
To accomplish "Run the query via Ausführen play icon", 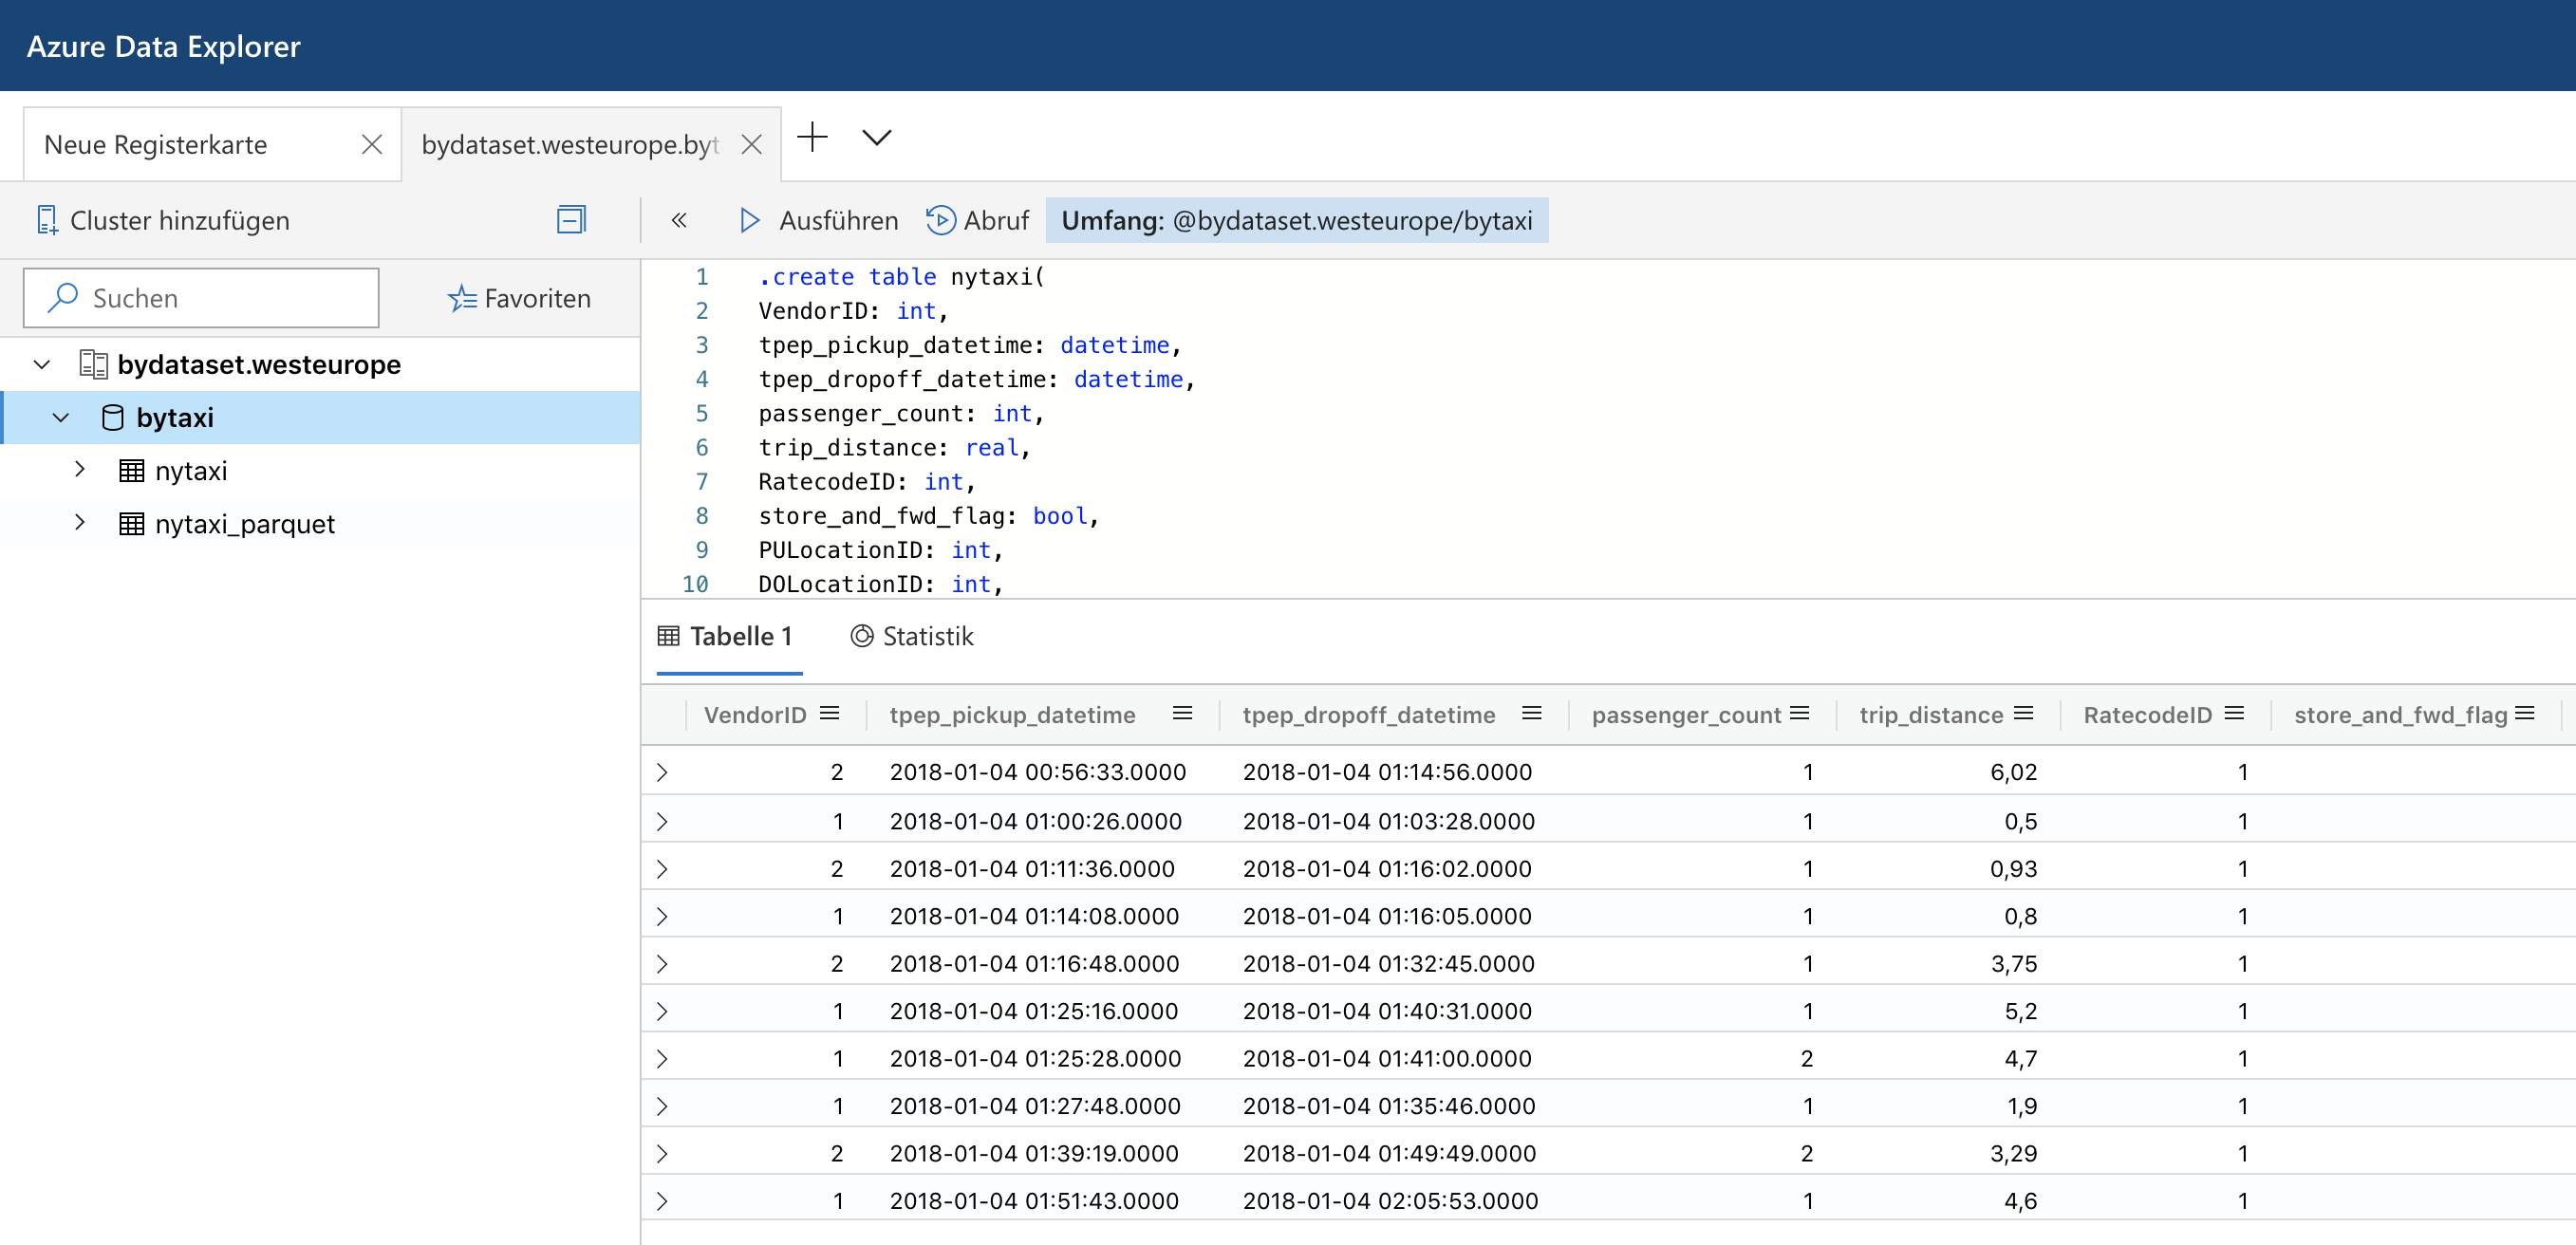I will click(x=749, y=220).
